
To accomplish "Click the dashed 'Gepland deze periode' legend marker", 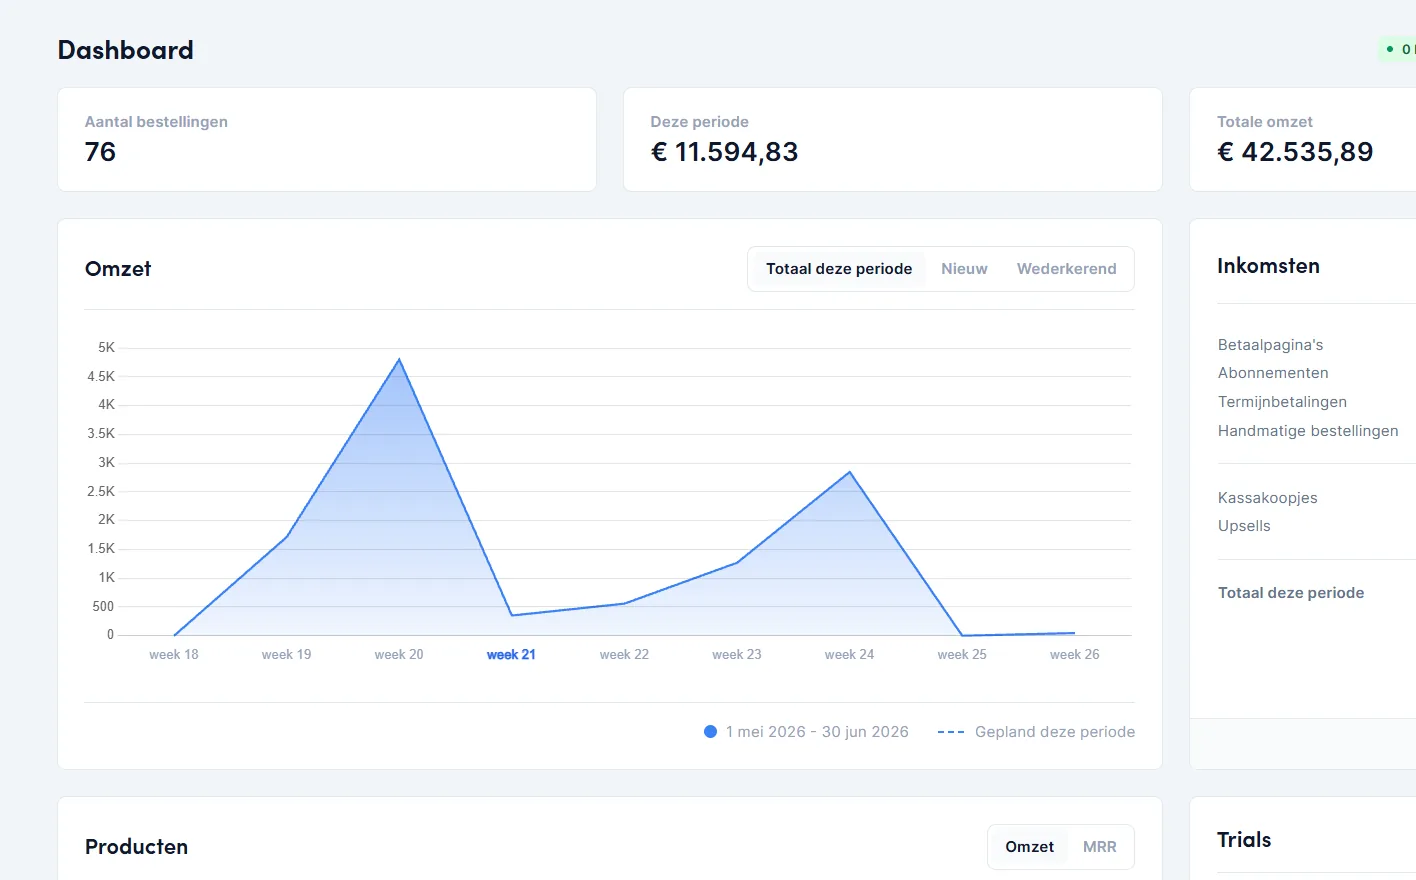I will pyautogui.click(x=950, y=732).
